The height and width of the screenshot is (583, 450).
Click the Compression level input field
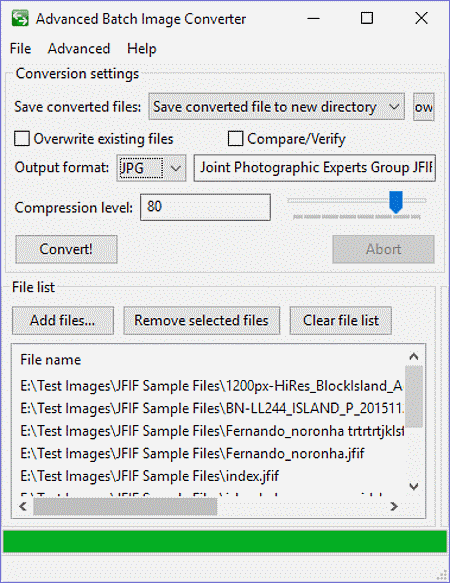point(205,207)
